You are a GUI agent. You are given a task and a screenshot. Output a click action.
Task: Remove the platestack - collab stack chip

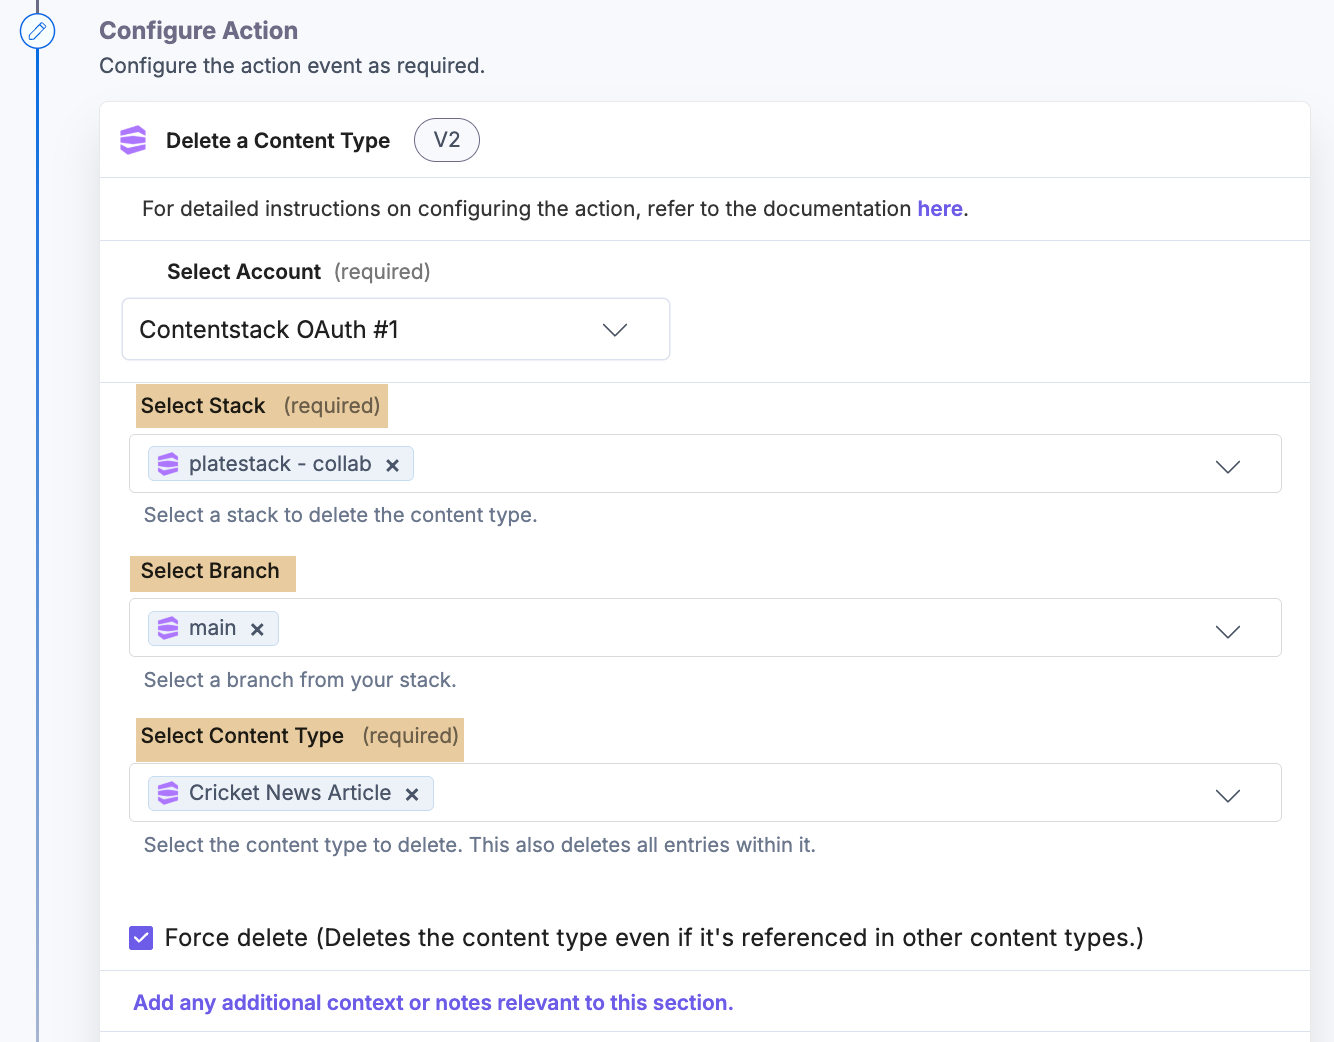393,465
